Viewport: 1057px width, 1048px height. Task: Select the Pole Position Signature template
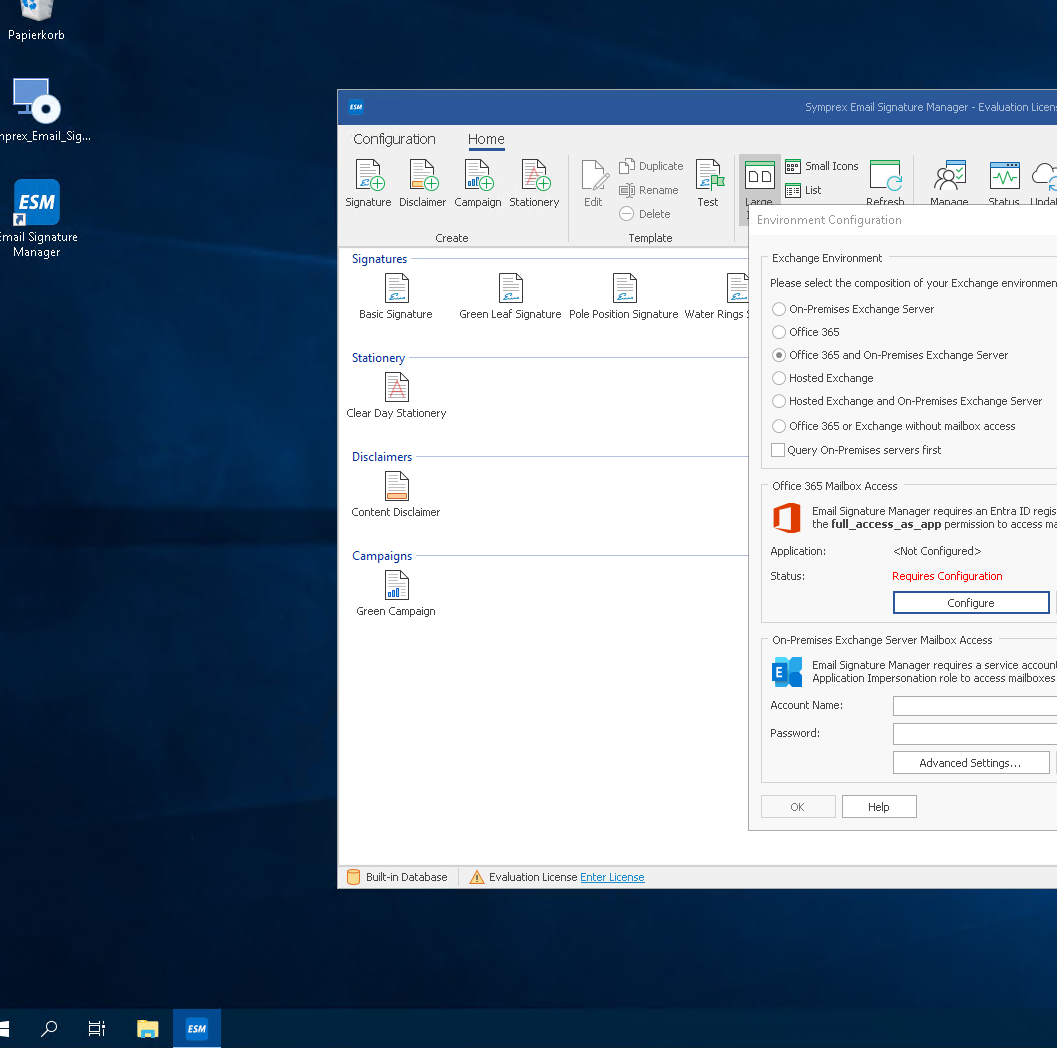coord(624,296)
